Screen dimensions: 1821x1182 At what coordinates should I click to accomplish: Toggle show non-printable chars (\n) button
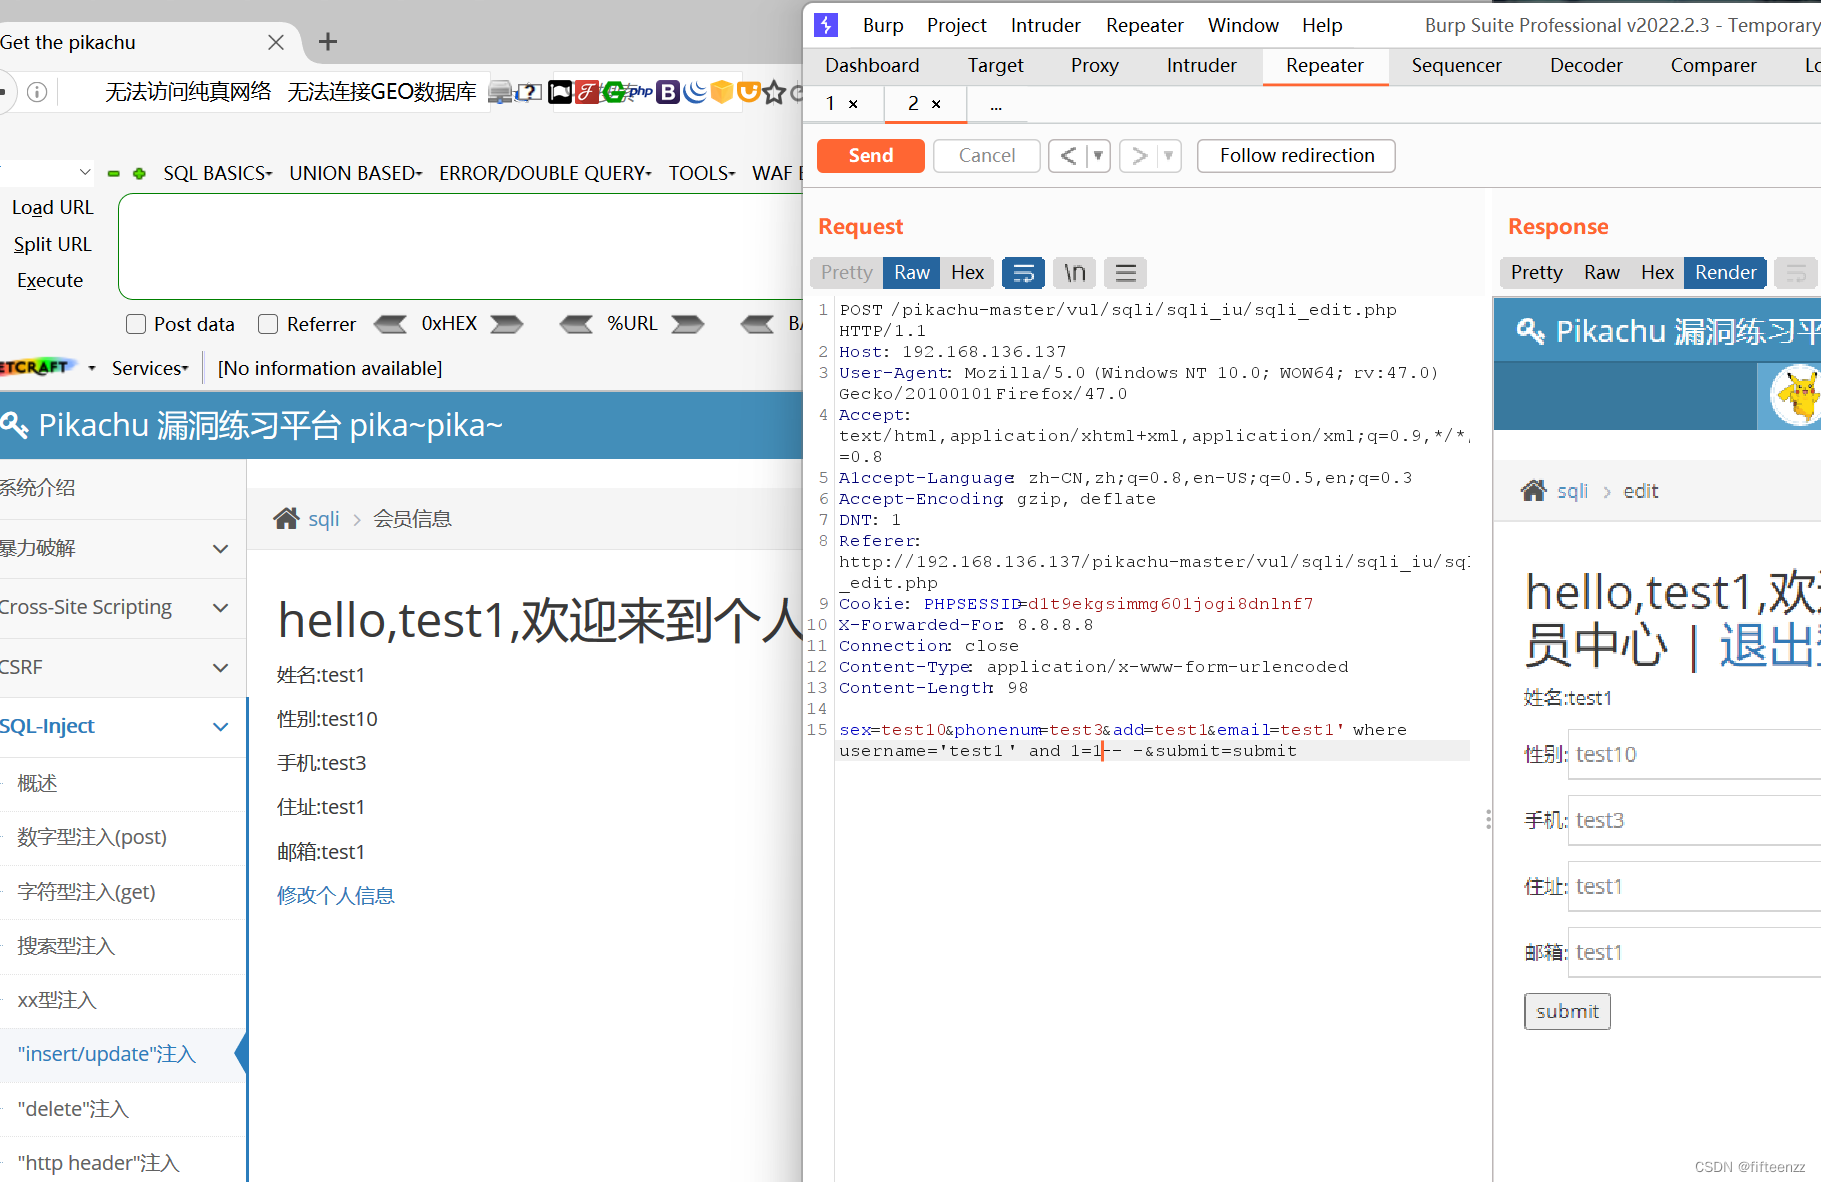[1075, 272]
